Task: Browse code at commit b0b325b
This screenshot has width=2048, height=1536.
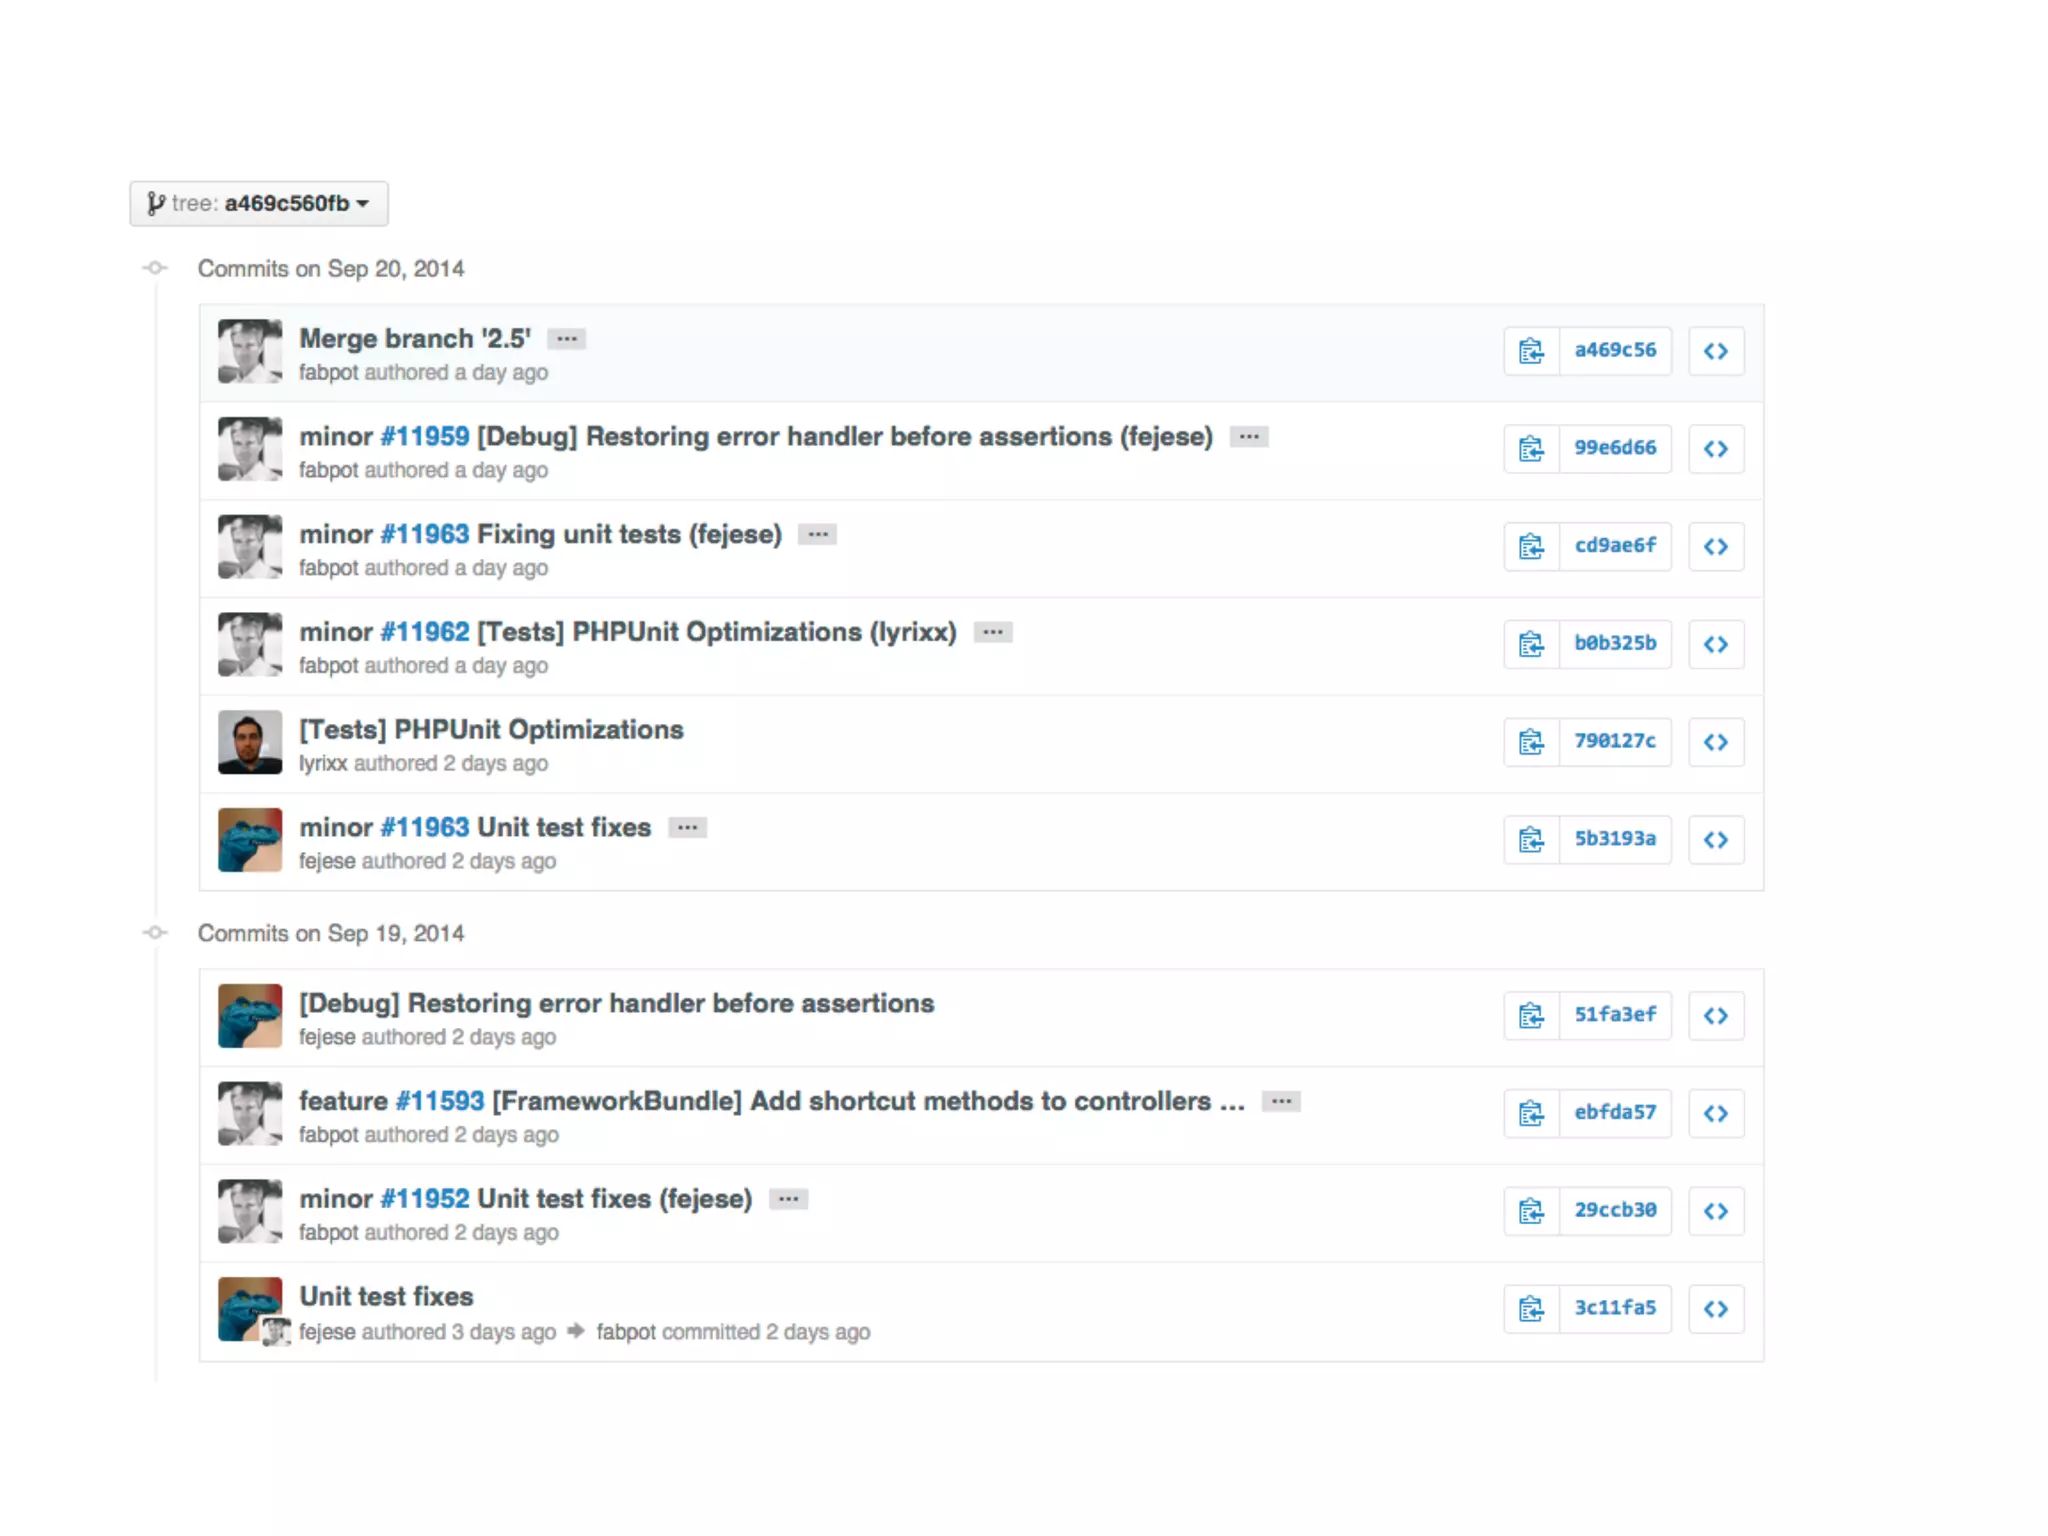Action: pos(1716,644)
